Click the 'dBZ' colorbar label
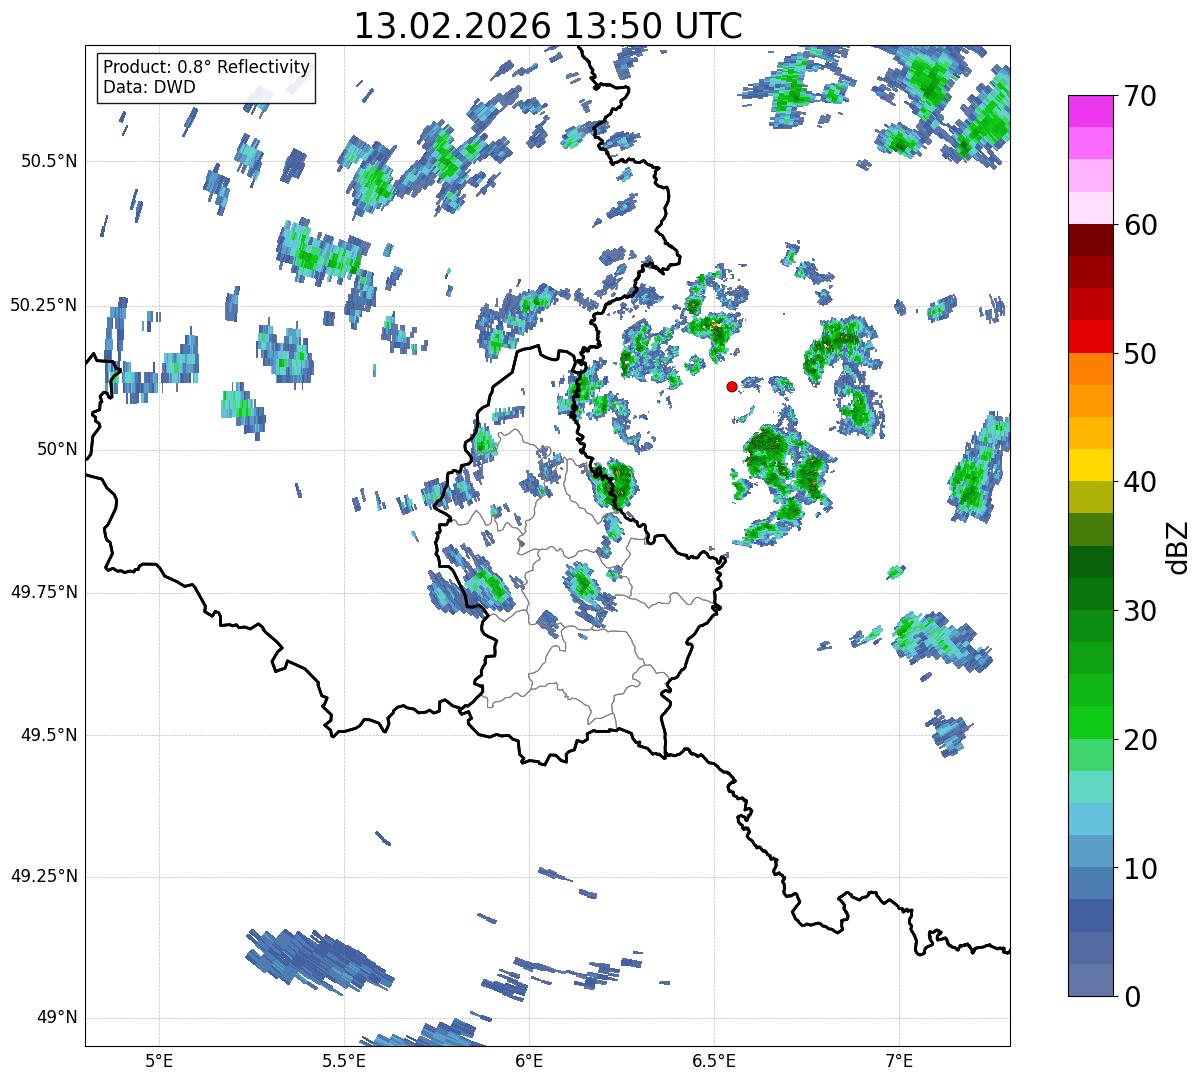Image resolution: width=1202 pixels, height=1081 pixels. click(1178, 546)
